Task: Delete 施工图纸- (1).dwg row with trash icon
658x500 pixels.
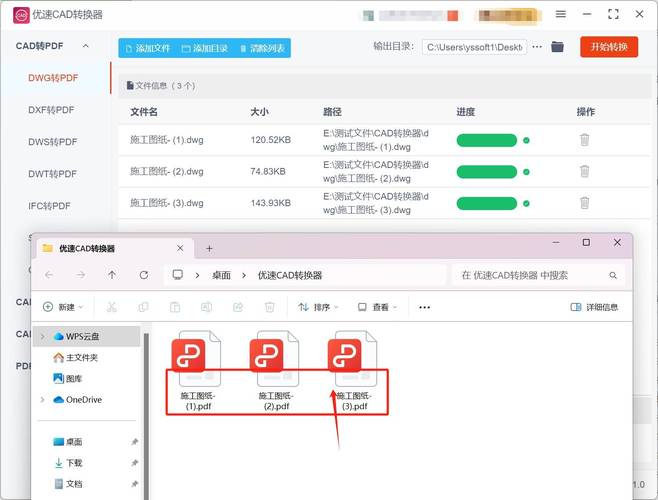Action: point(585,139)
